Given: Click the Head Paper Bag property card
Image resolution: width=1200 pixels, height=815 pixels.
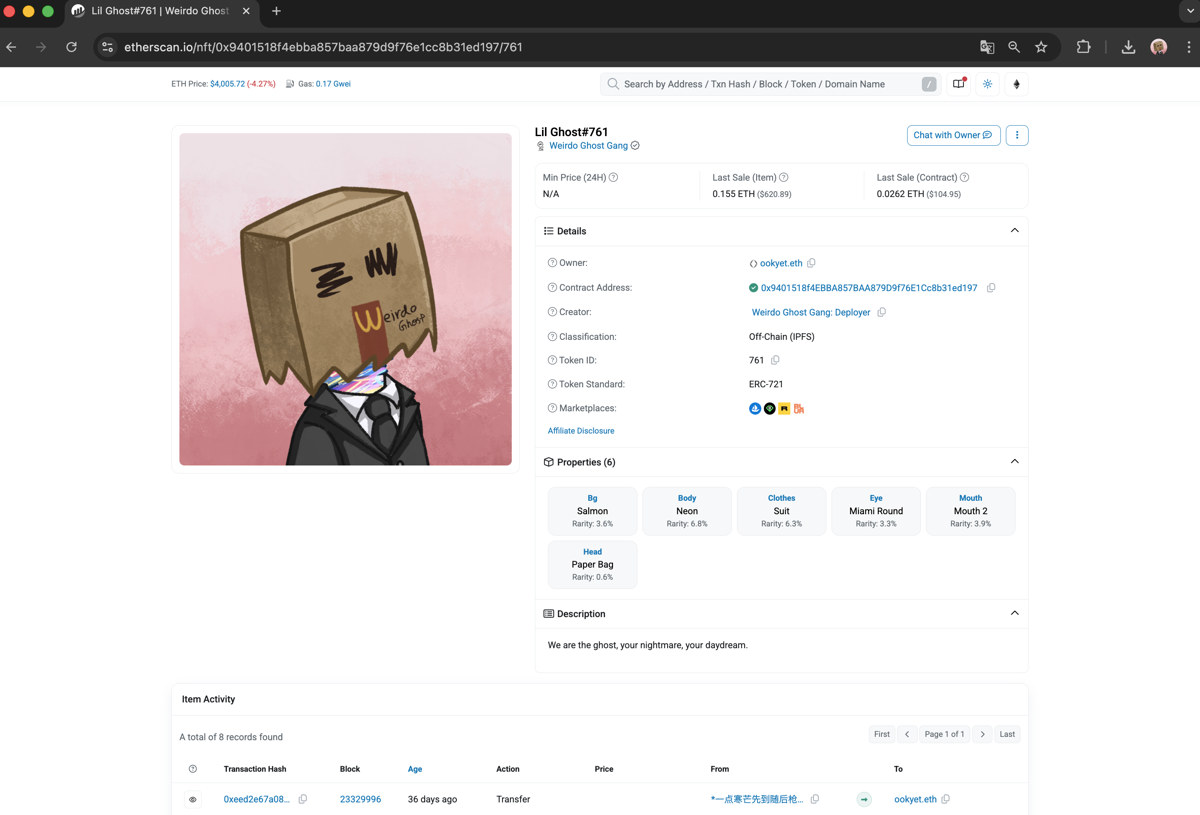Looking at the screenshot, I should coord(592,564).
